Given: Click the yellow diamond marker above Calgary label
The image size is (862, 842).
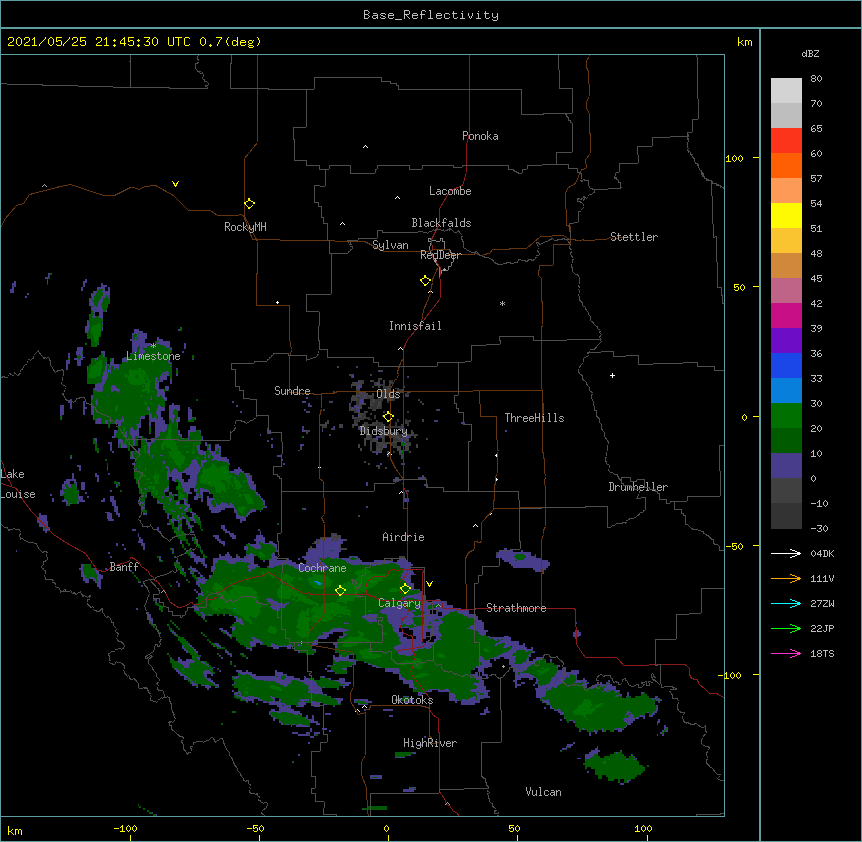Looking at the screenshot, I should pyautogui.click(x=405, y=589).
